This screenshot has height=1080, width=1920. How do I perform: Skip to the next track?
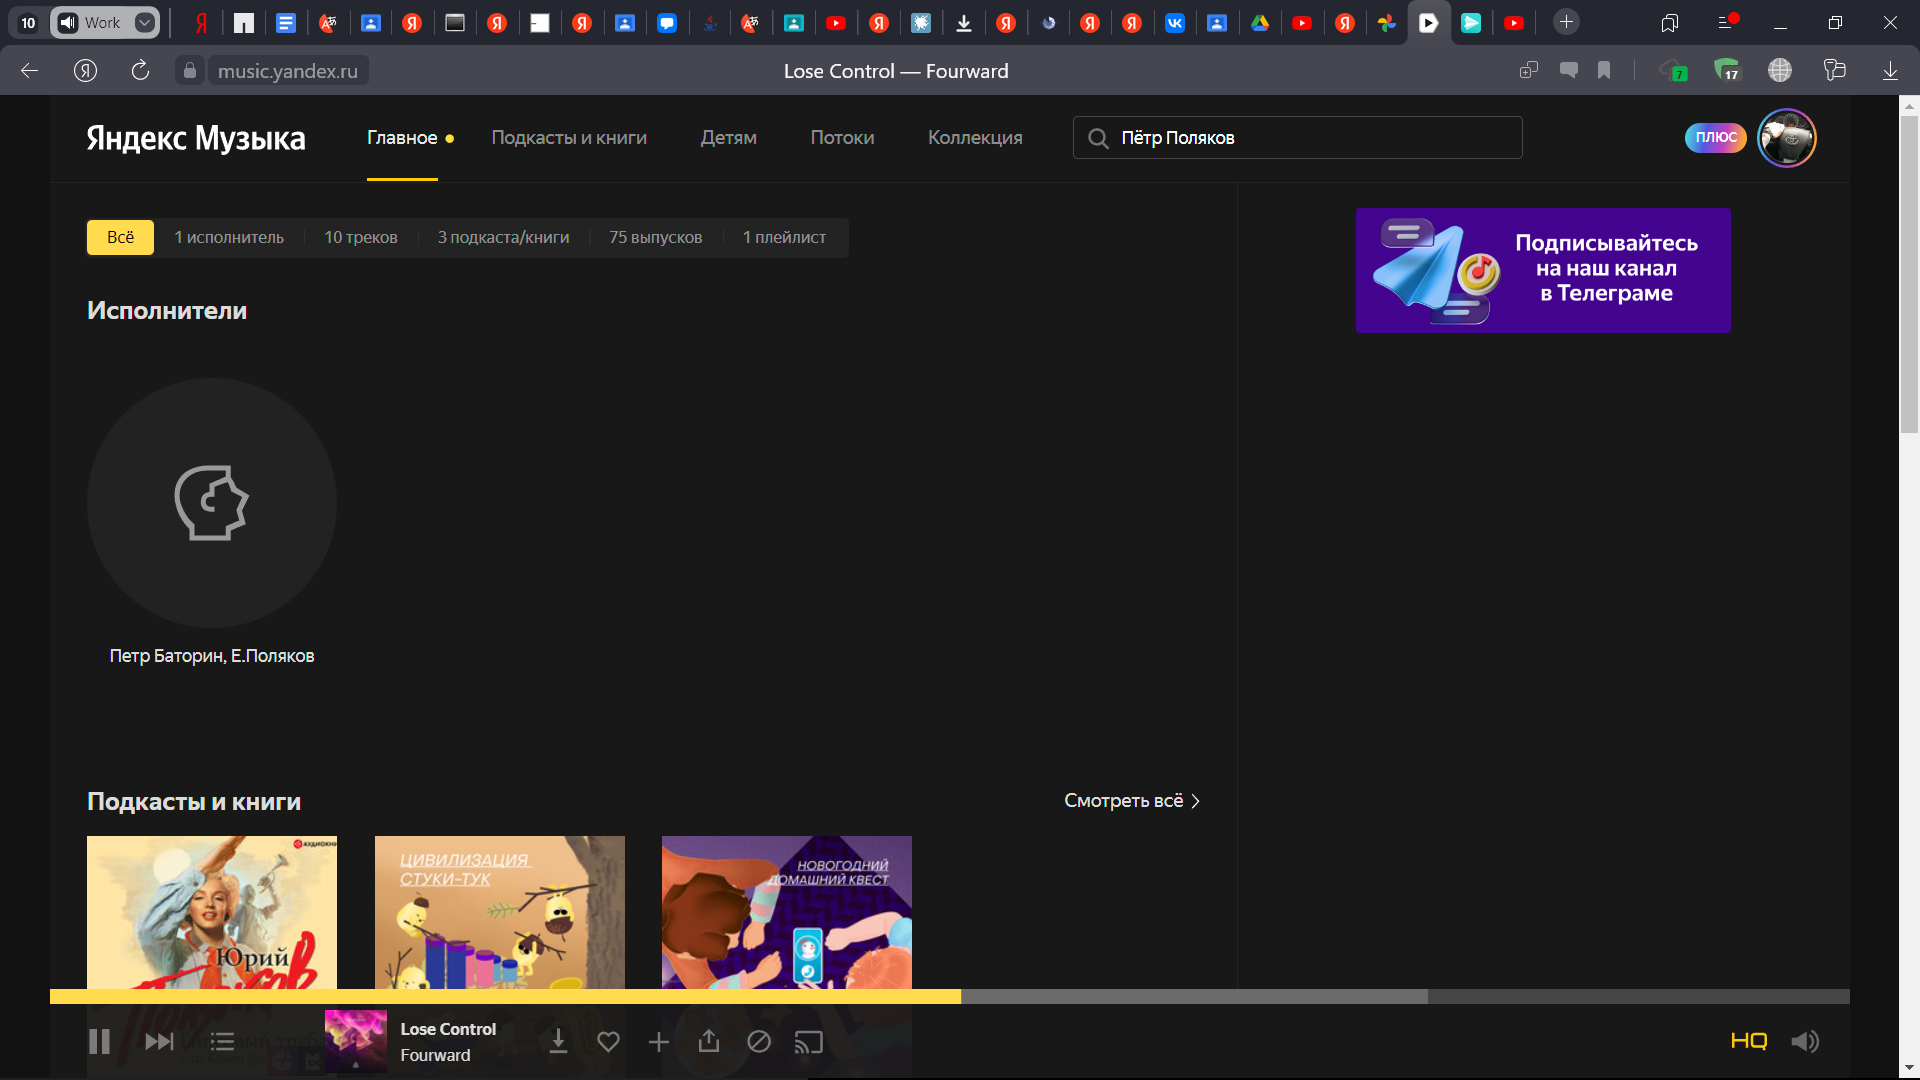click(159, 1042)
